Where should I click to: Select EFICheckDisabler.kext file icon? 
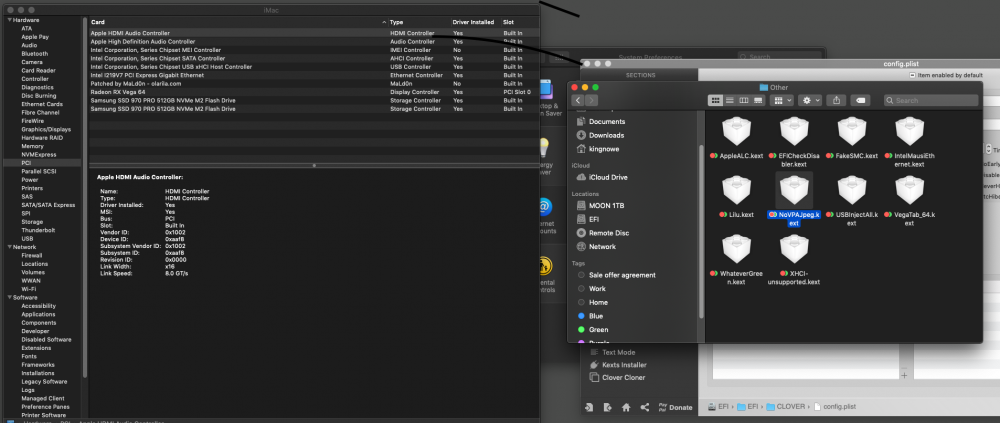point(794,131)
